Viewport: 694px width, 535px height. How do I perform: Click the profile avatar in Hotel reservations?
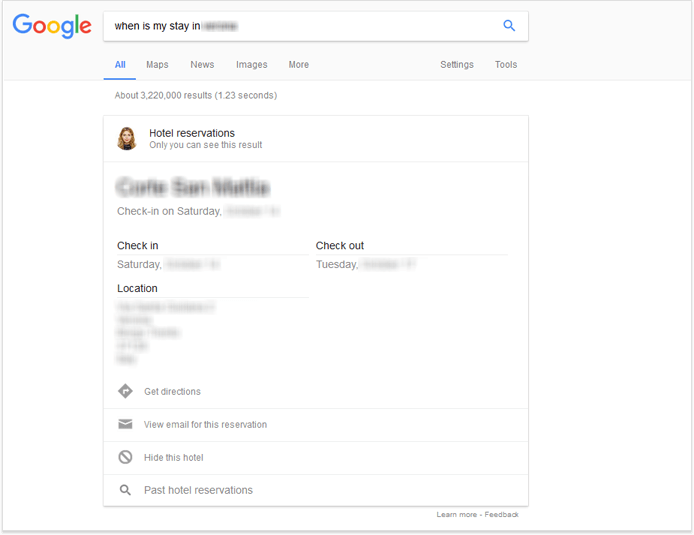(127, 139)
